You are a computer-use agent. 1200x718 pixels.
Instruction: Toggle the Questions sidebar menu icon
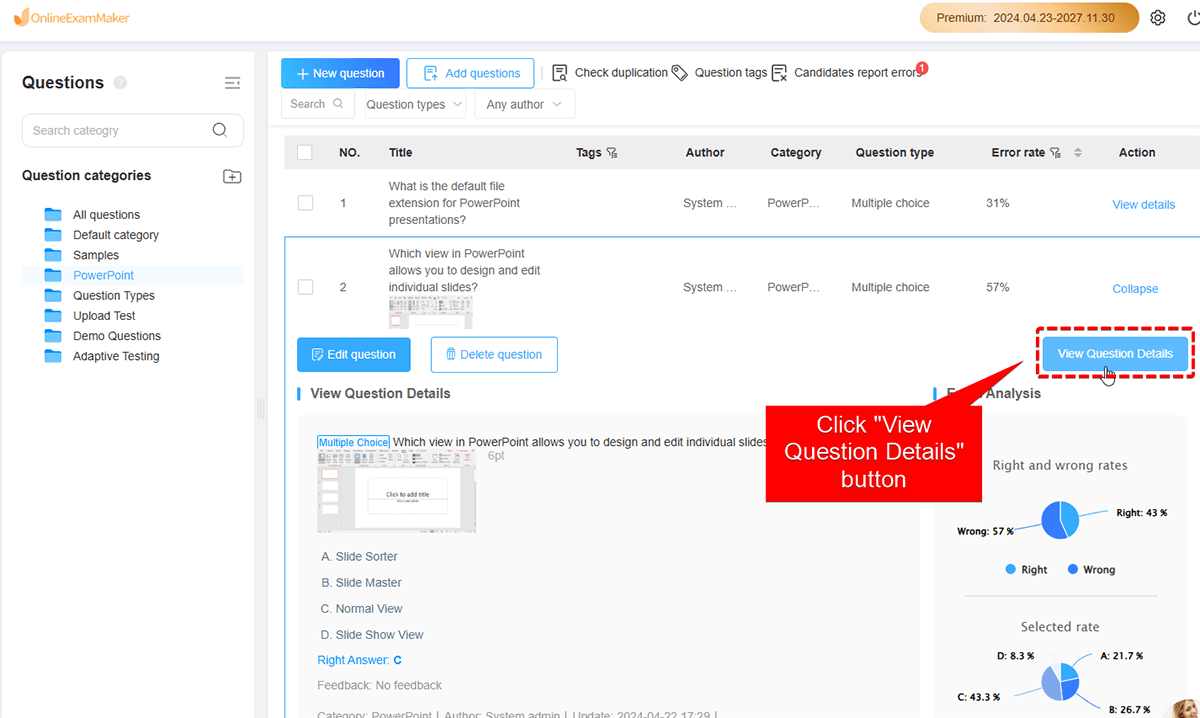pyautogui.click(x=232, y=83)
